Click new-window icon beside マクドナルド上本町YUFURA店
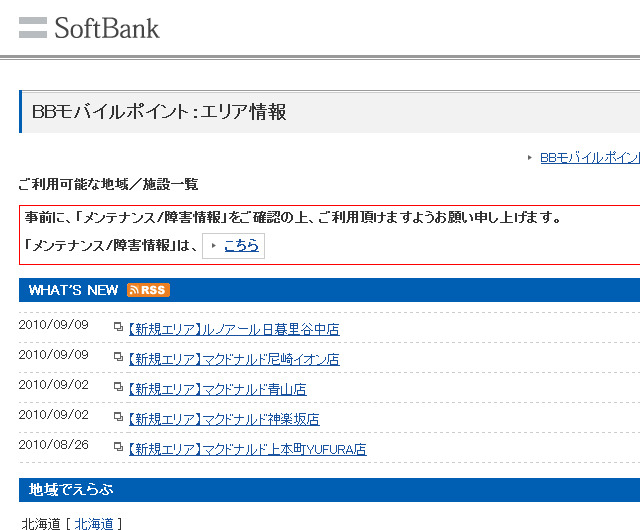 pyautogui.click(x=118, y=447)
